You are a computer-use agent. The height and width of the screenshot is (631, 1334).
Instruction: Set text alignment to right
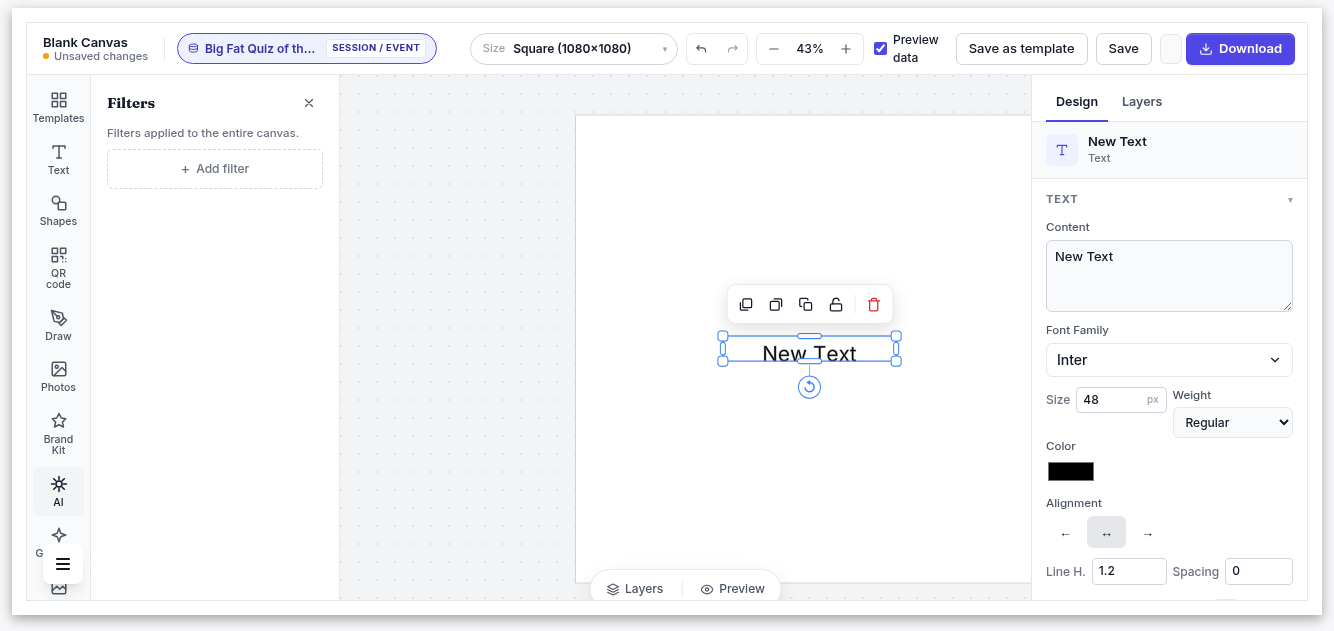(1147, 533)
